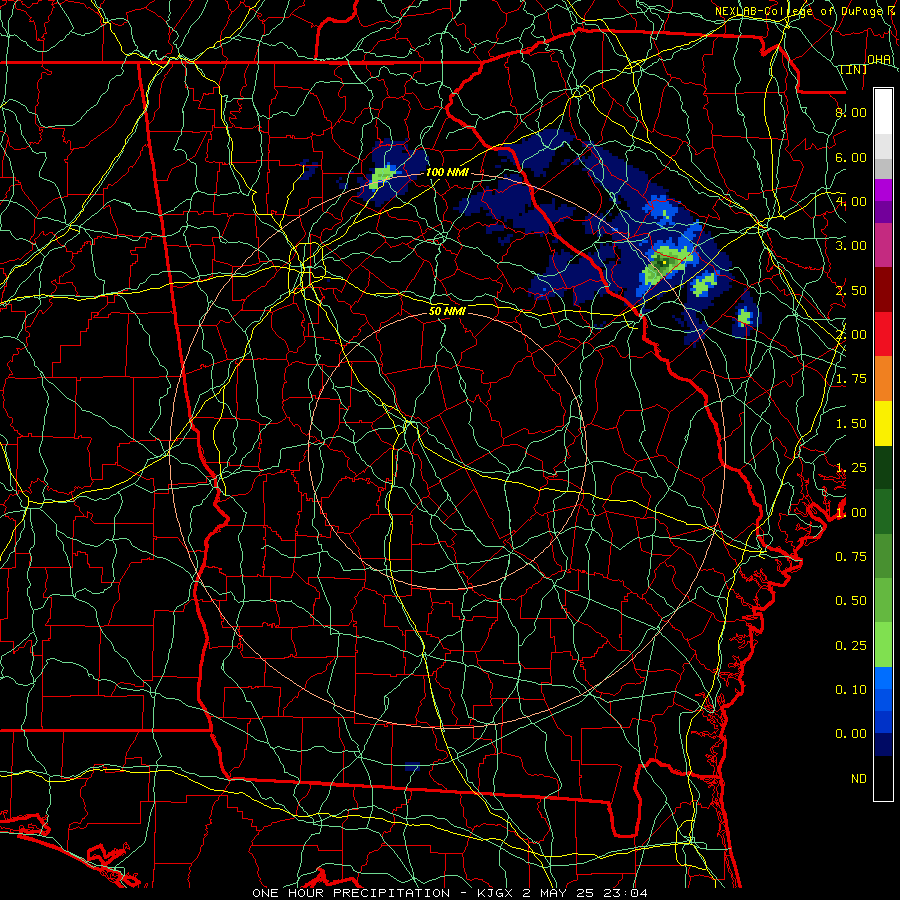Click the 0.00 legend value

click(851, 734)
